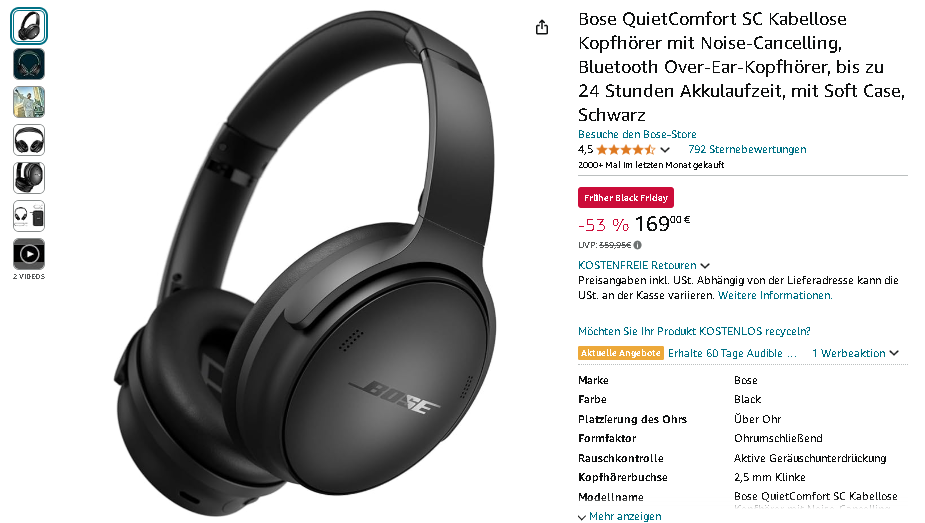Visit the Bose-Store link
925x523 pixels.
pos(637,134)
